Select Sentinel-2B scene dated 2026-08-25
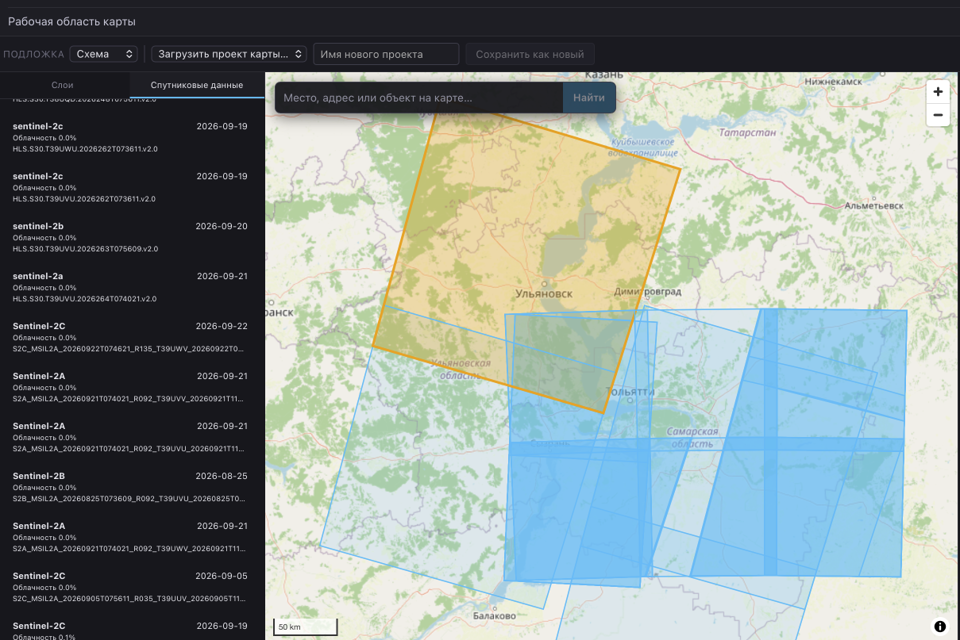This screenshot has height=640, width=960. [130, 487]
